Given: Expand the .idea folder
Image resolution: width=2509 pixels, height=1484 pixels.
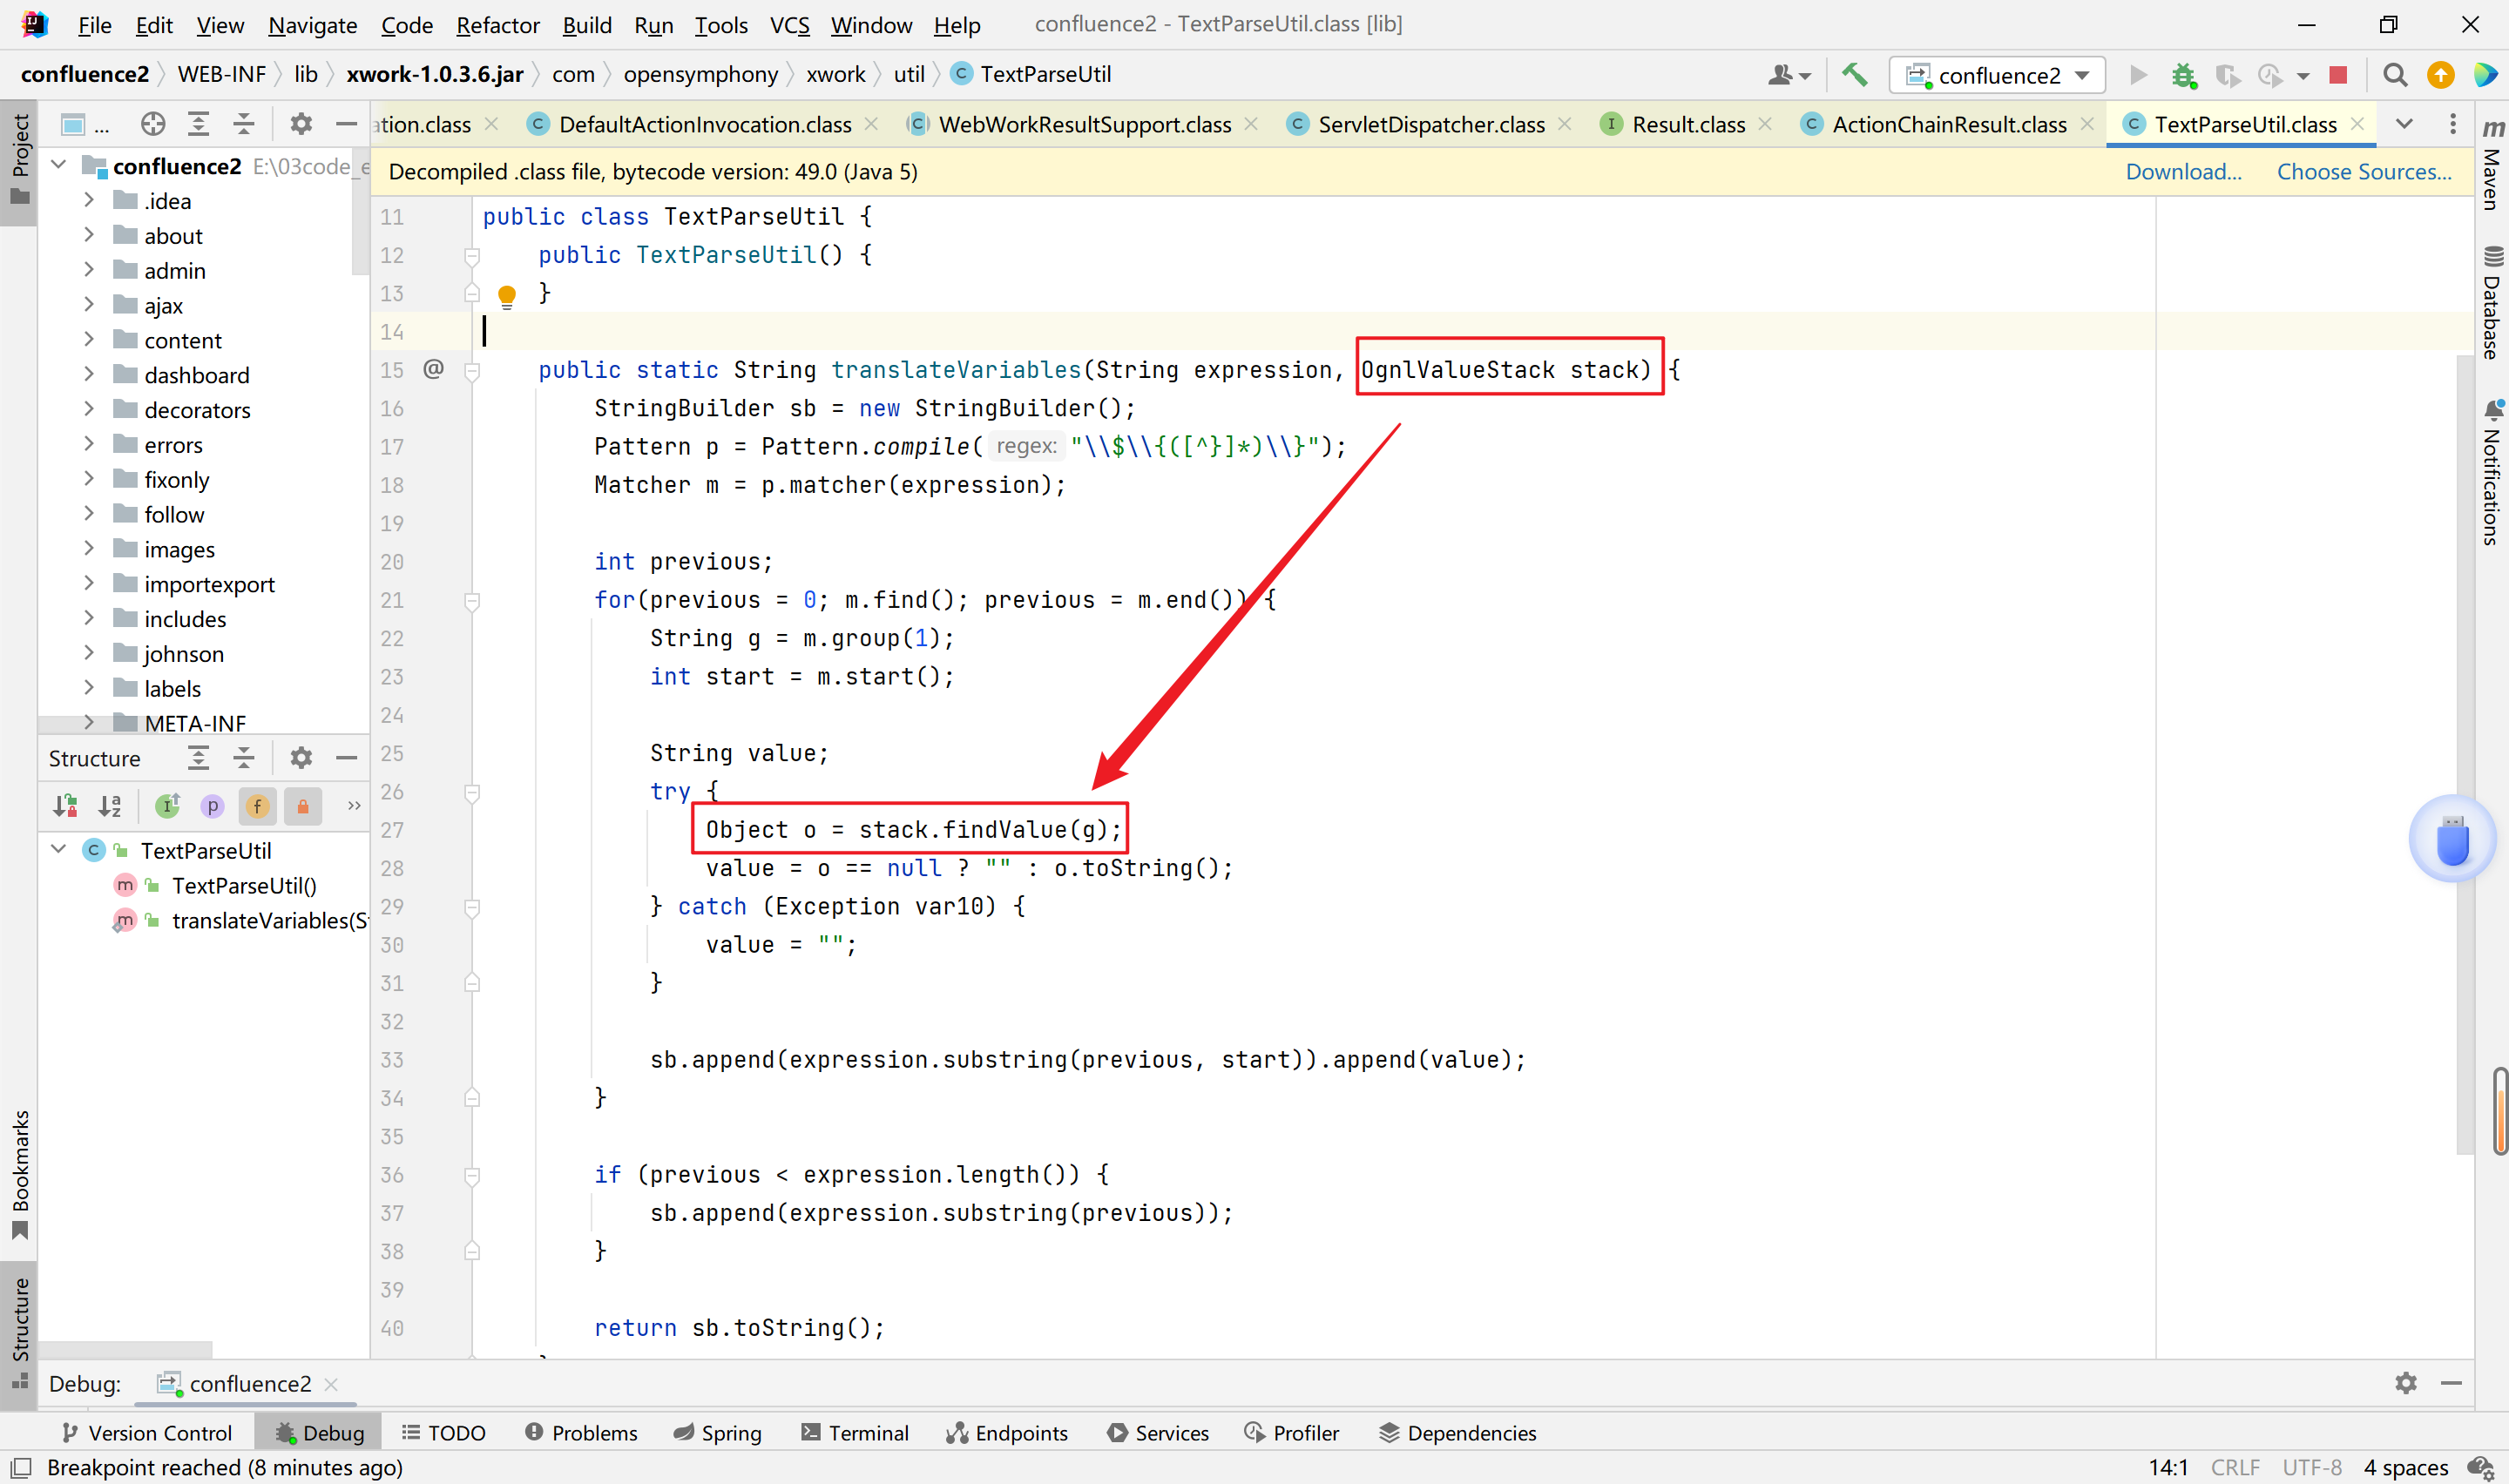Looking at the screenshot, I should click(89, 200).
